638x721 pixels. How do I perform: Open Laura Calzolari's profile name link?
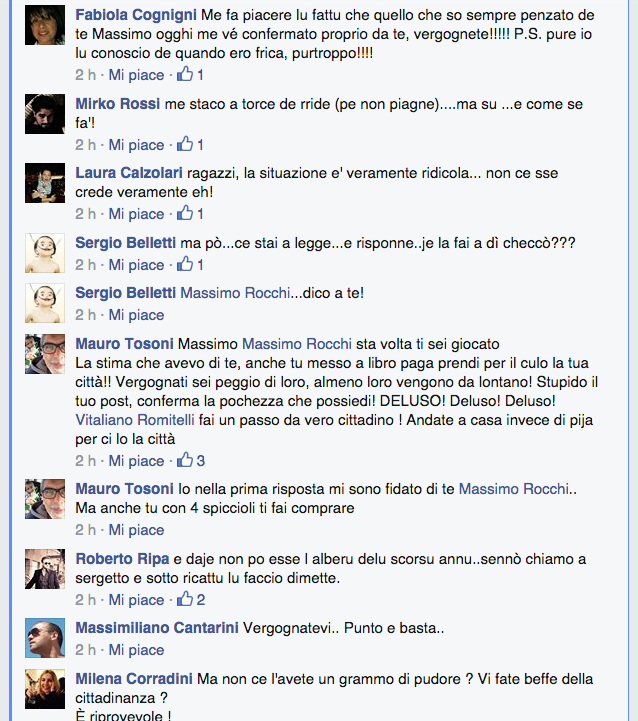pos(129,173)
